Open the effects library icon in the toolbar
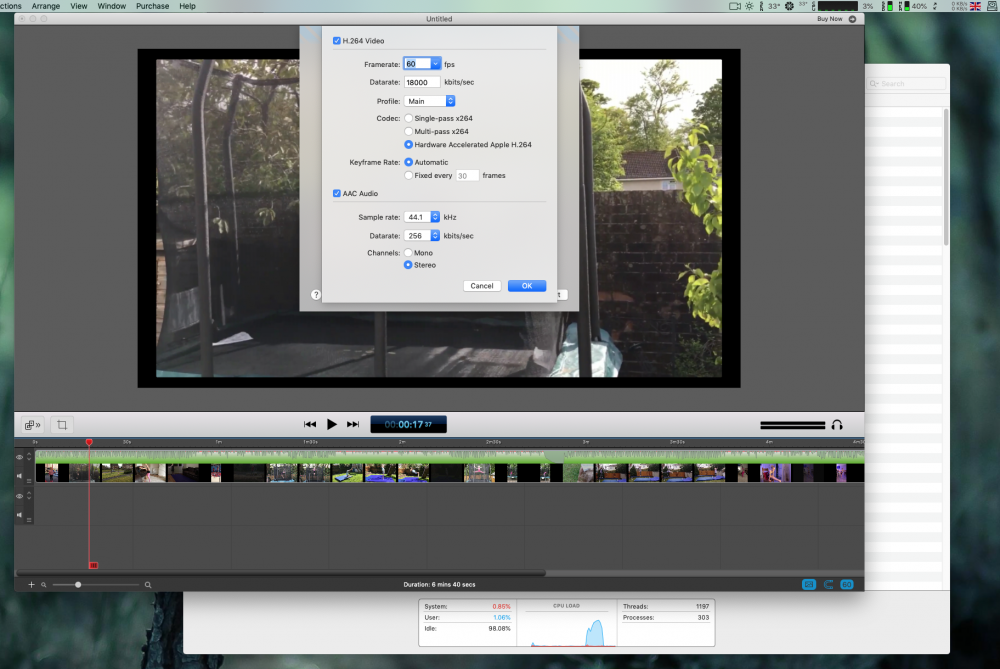This screenshot has height=669, width=1000. point(33,425)
